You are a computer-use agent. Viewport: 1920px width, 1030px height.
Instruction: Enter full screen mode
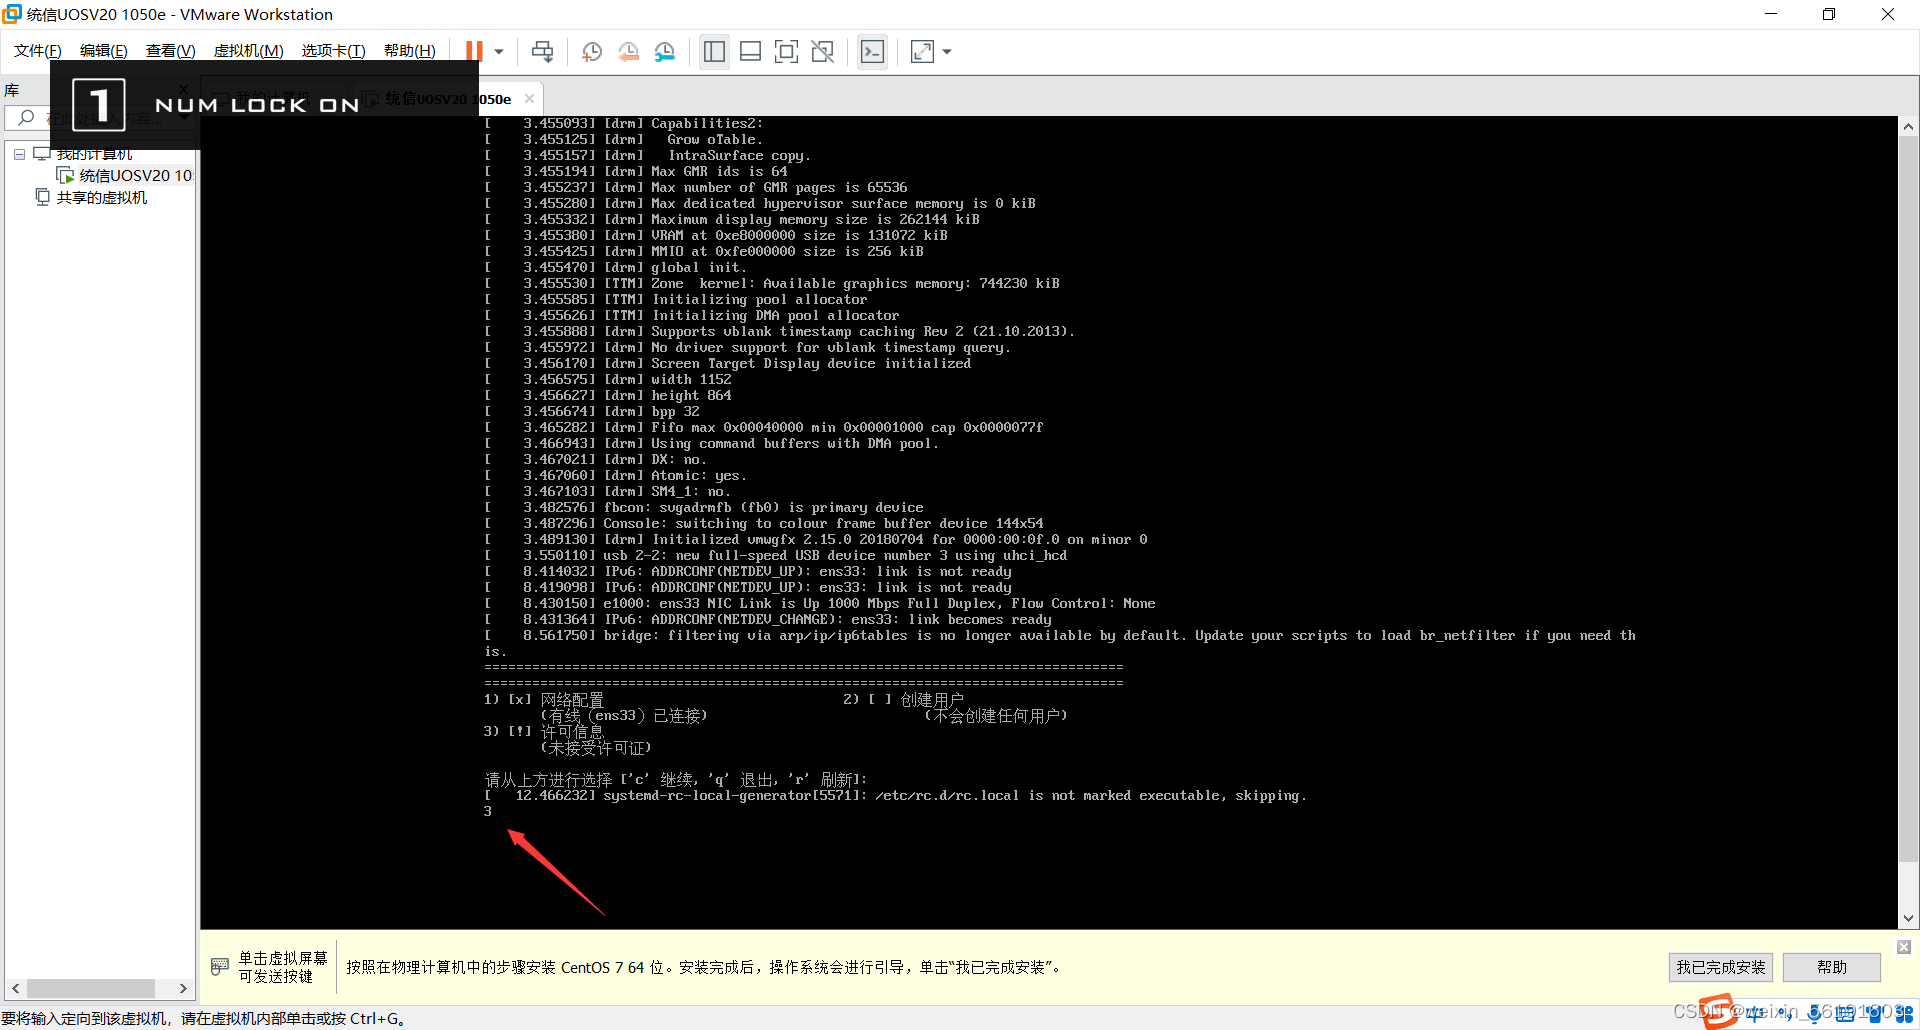[x=787, y=52]
